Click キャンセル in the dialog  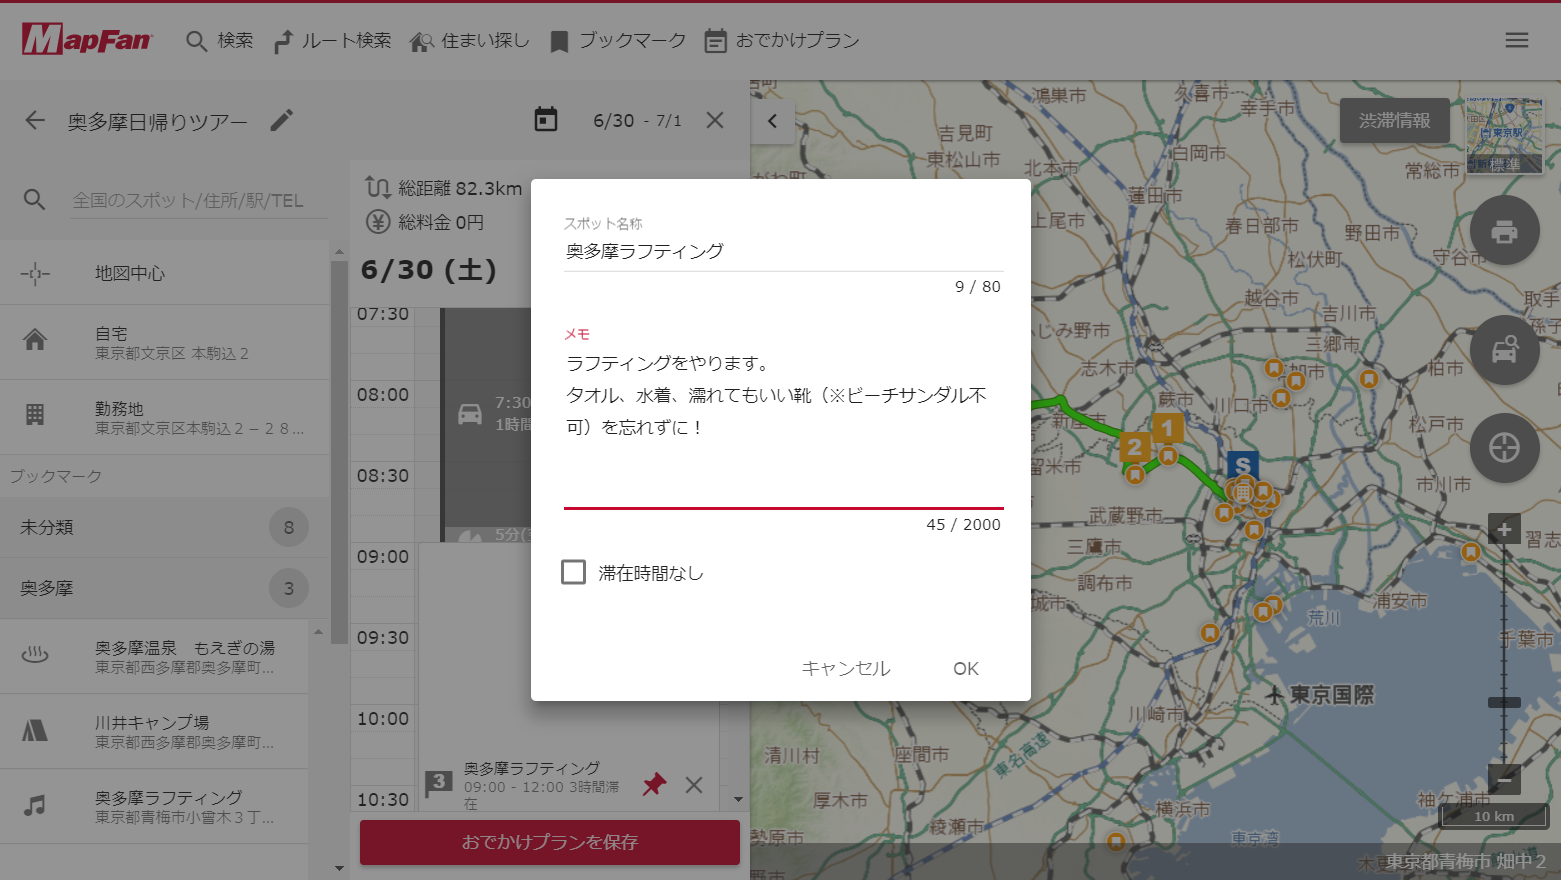(846, 668)
